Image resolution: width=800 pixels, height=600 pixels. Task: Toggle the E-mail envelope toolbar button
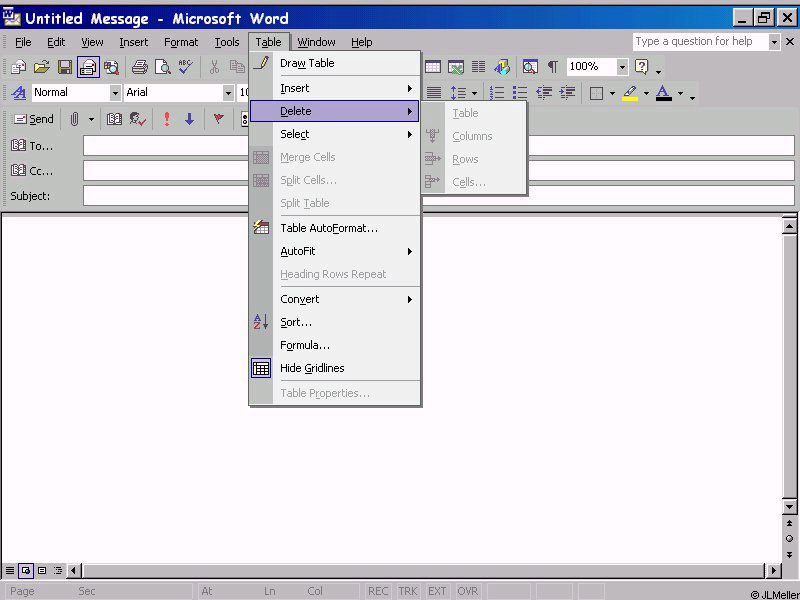pyautogui.click(x=88, y=67)
